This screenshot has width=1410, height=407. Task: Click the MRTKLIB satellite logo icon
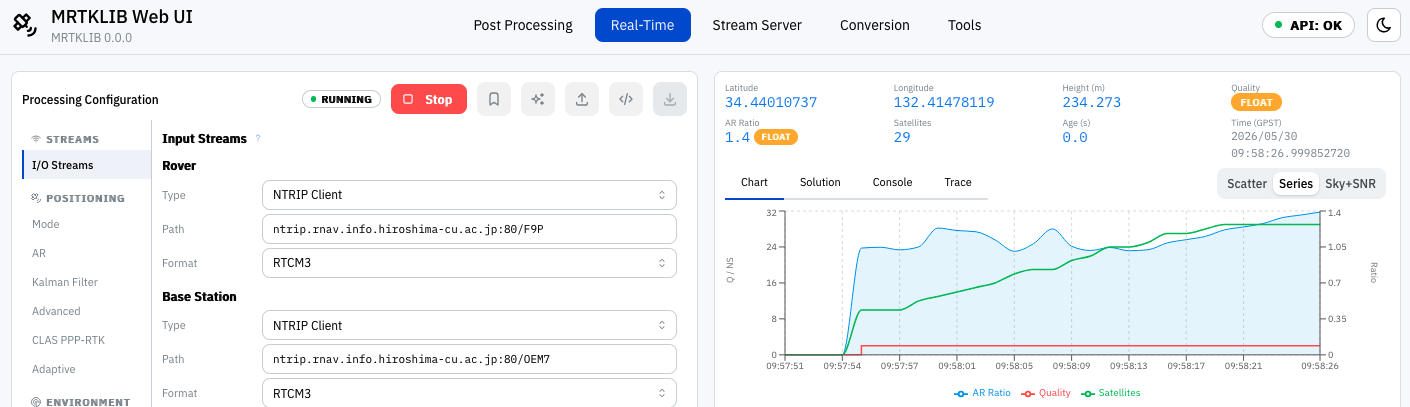(26, 25)
